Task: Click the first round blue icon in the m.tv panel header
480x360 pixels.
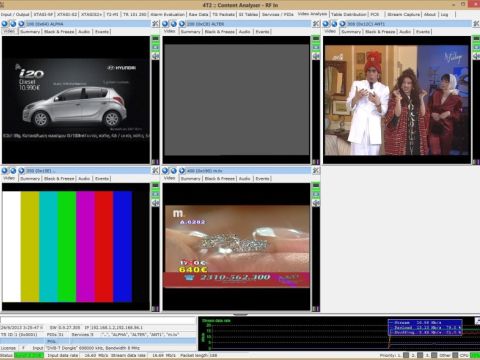Action: (165, 171)
